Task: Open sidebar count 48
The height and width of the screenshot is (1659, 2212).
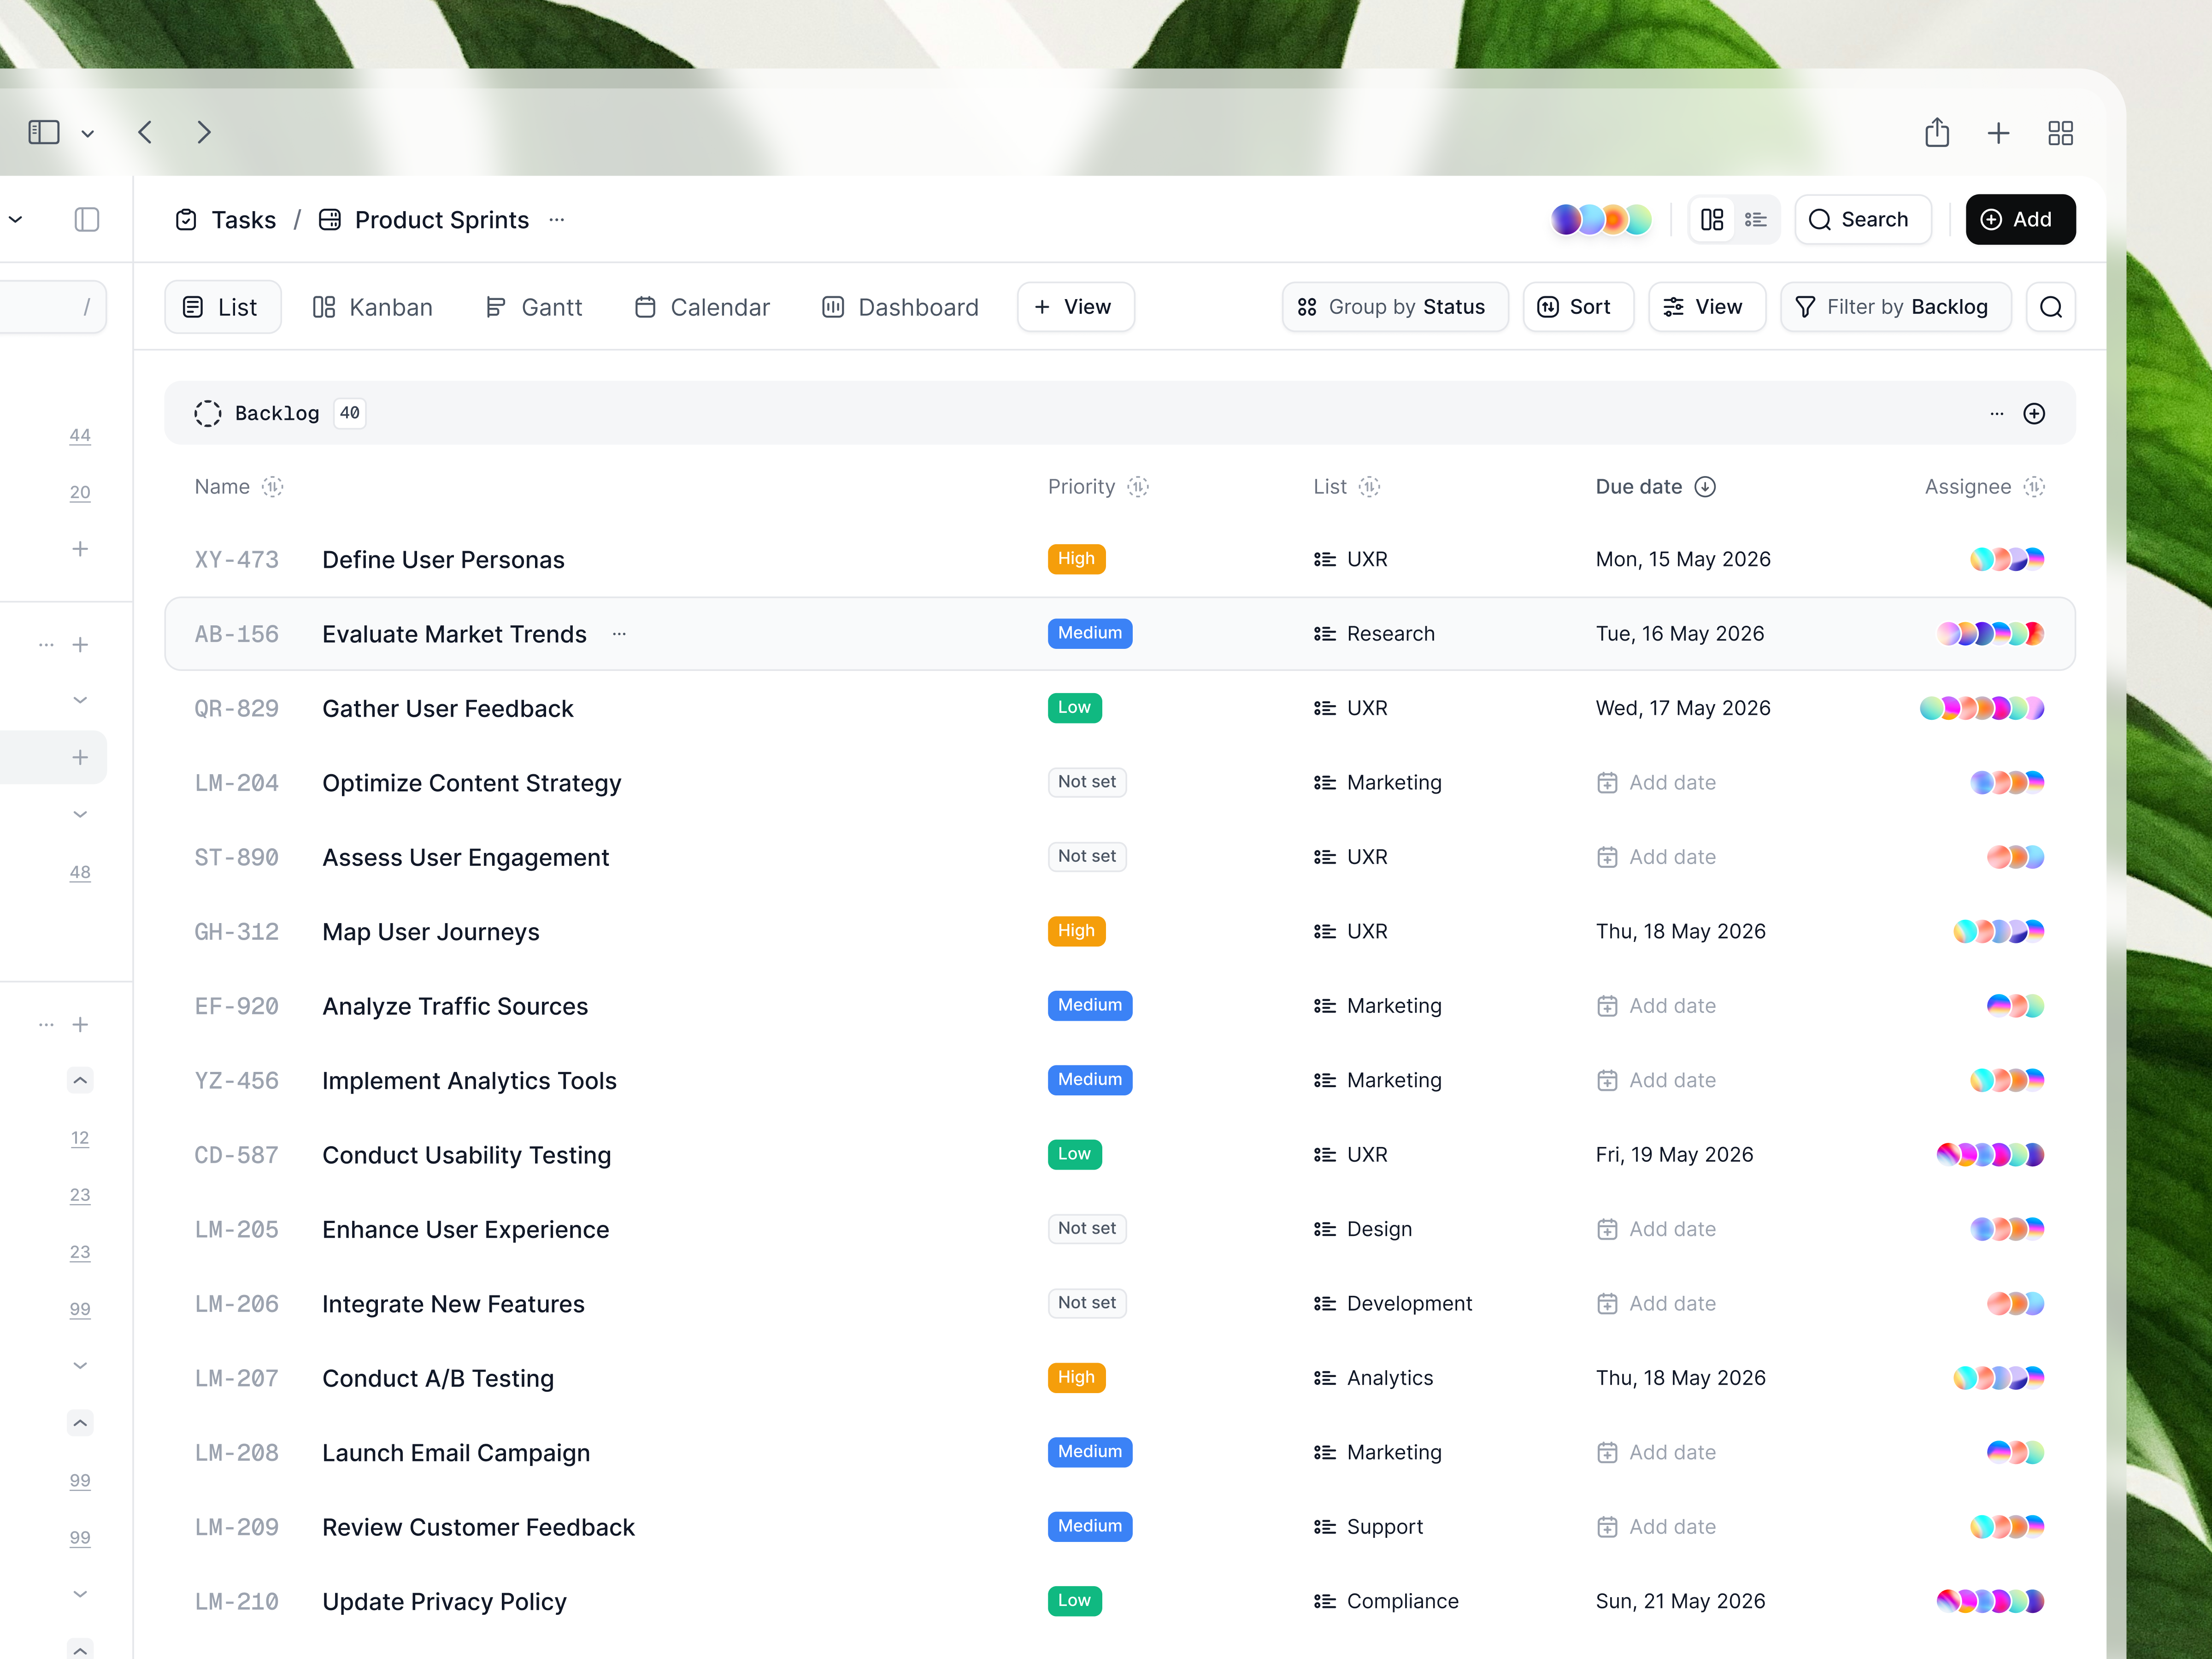Action: pyautogui.click(x=80, y=872)
